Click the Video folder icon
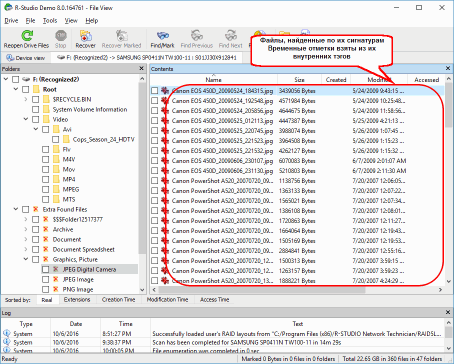The height and width of the screenshot is (364, 454). [46, 119]
